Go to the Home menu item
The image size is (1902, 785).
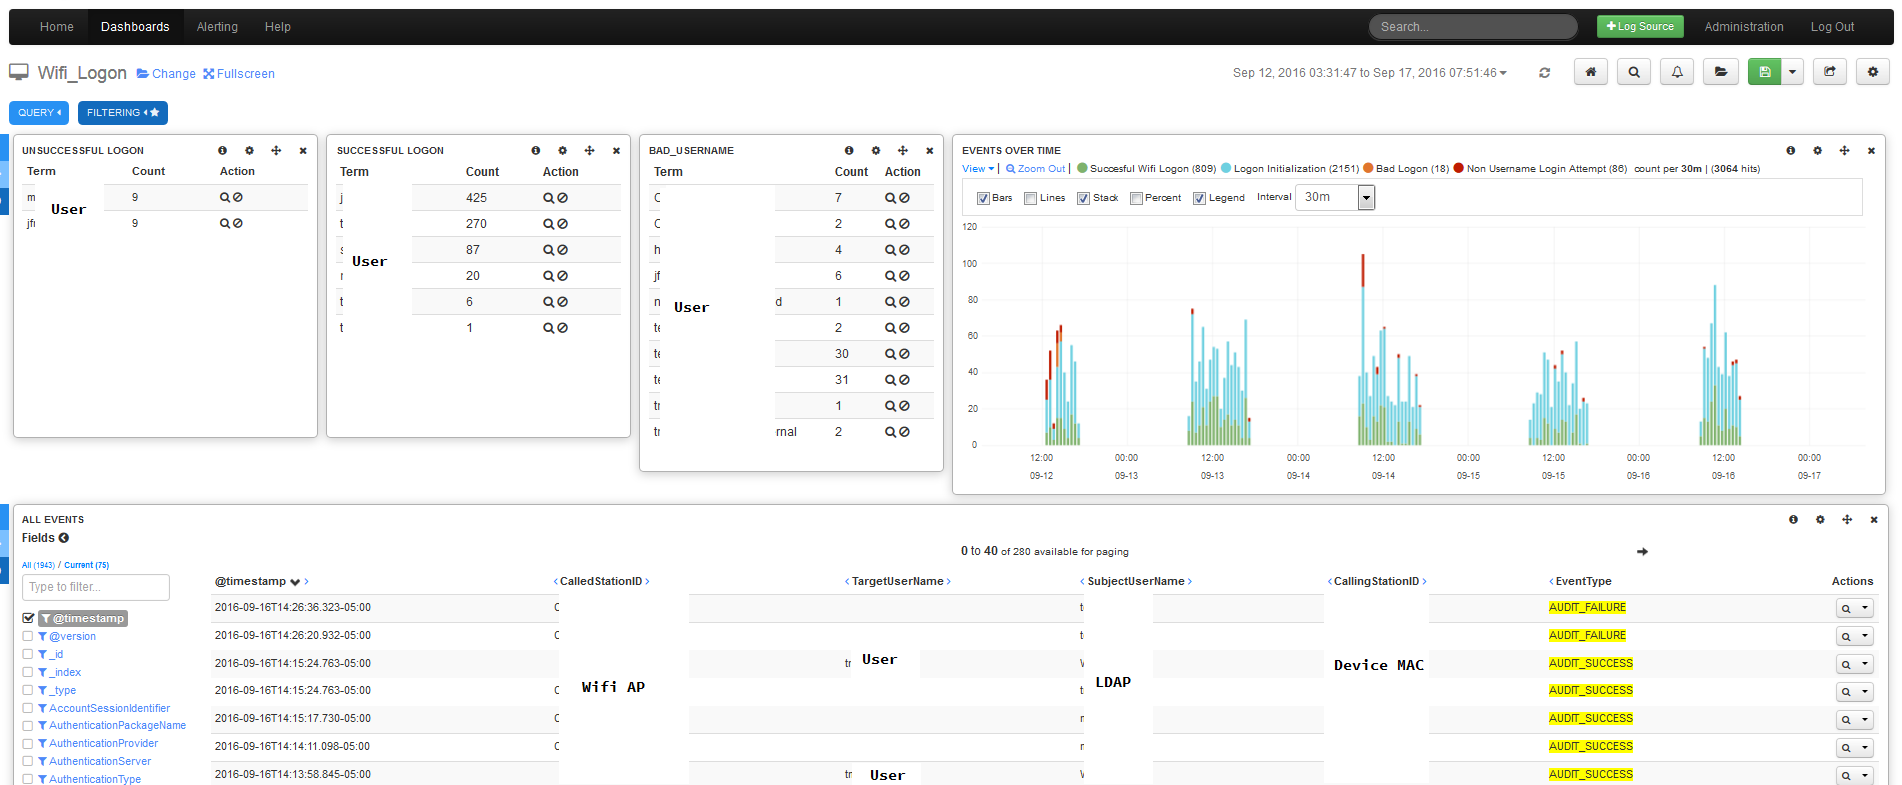point(57,27)
